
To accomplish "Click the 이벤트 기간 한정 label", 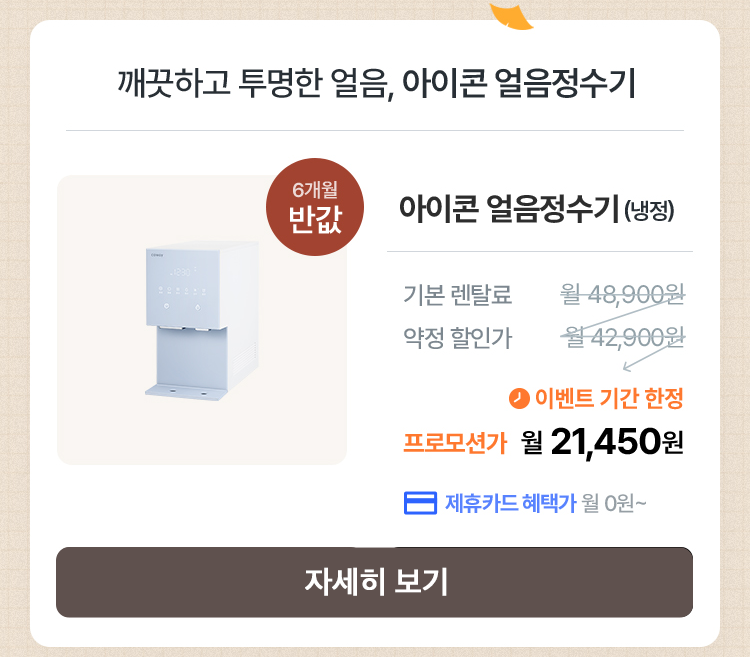I will click(608, 398).
